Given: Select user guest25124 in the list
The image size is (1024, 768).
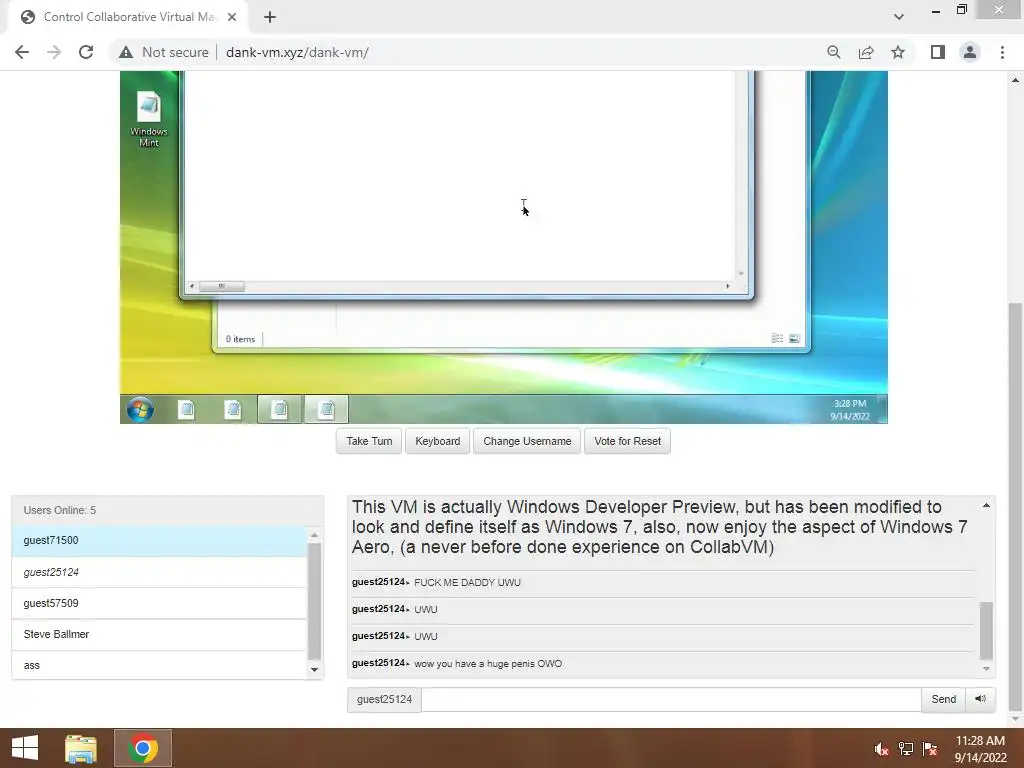Looking at the screenshot, I should [159, 572].
